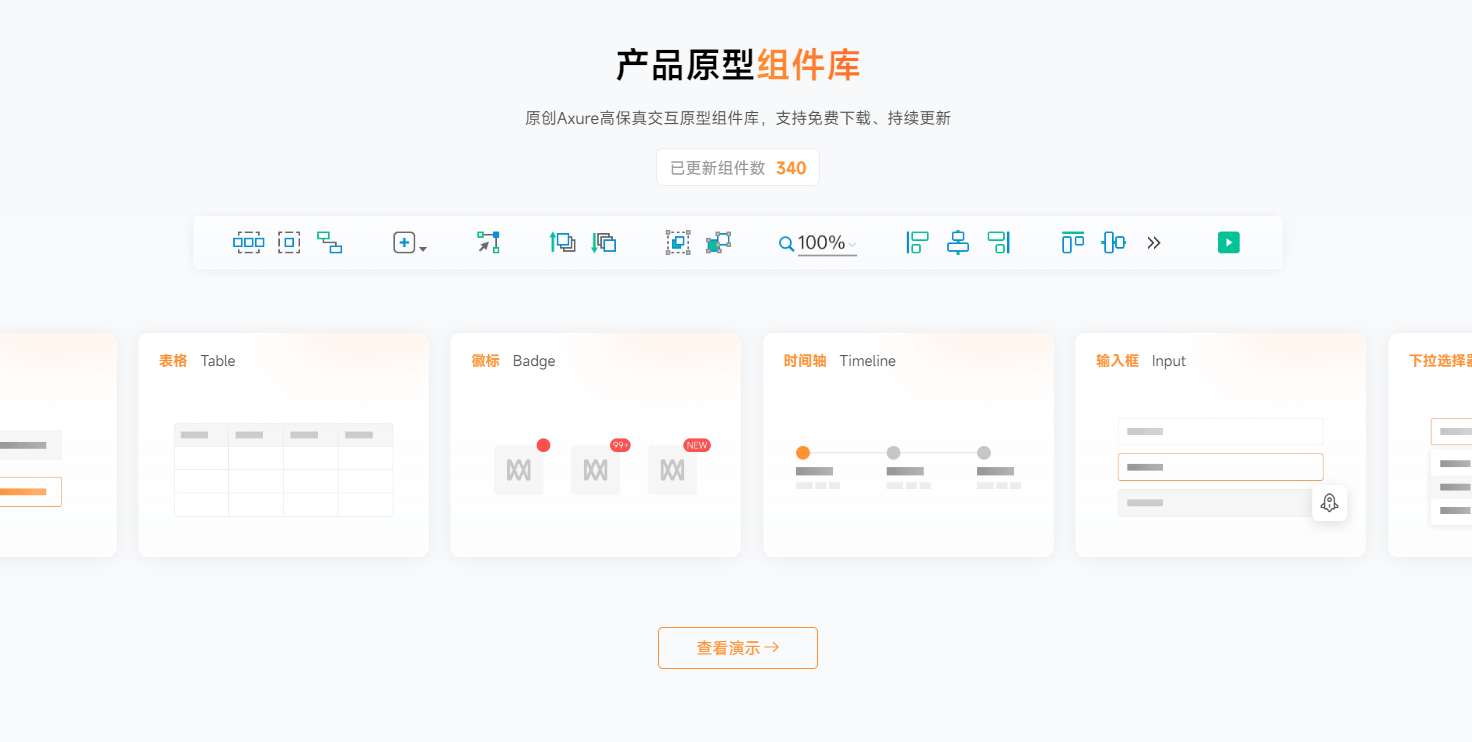
Task: Click the 已更新组件数 340 badge
Action: click(738, 168)
